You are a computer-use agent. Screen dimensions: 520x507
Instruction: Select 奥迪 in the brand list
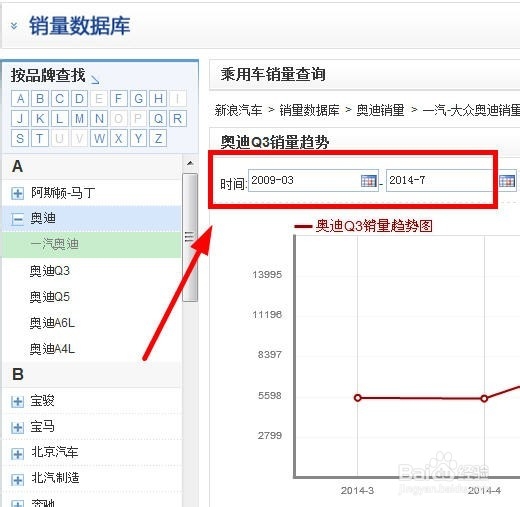(x=43, y=219)
